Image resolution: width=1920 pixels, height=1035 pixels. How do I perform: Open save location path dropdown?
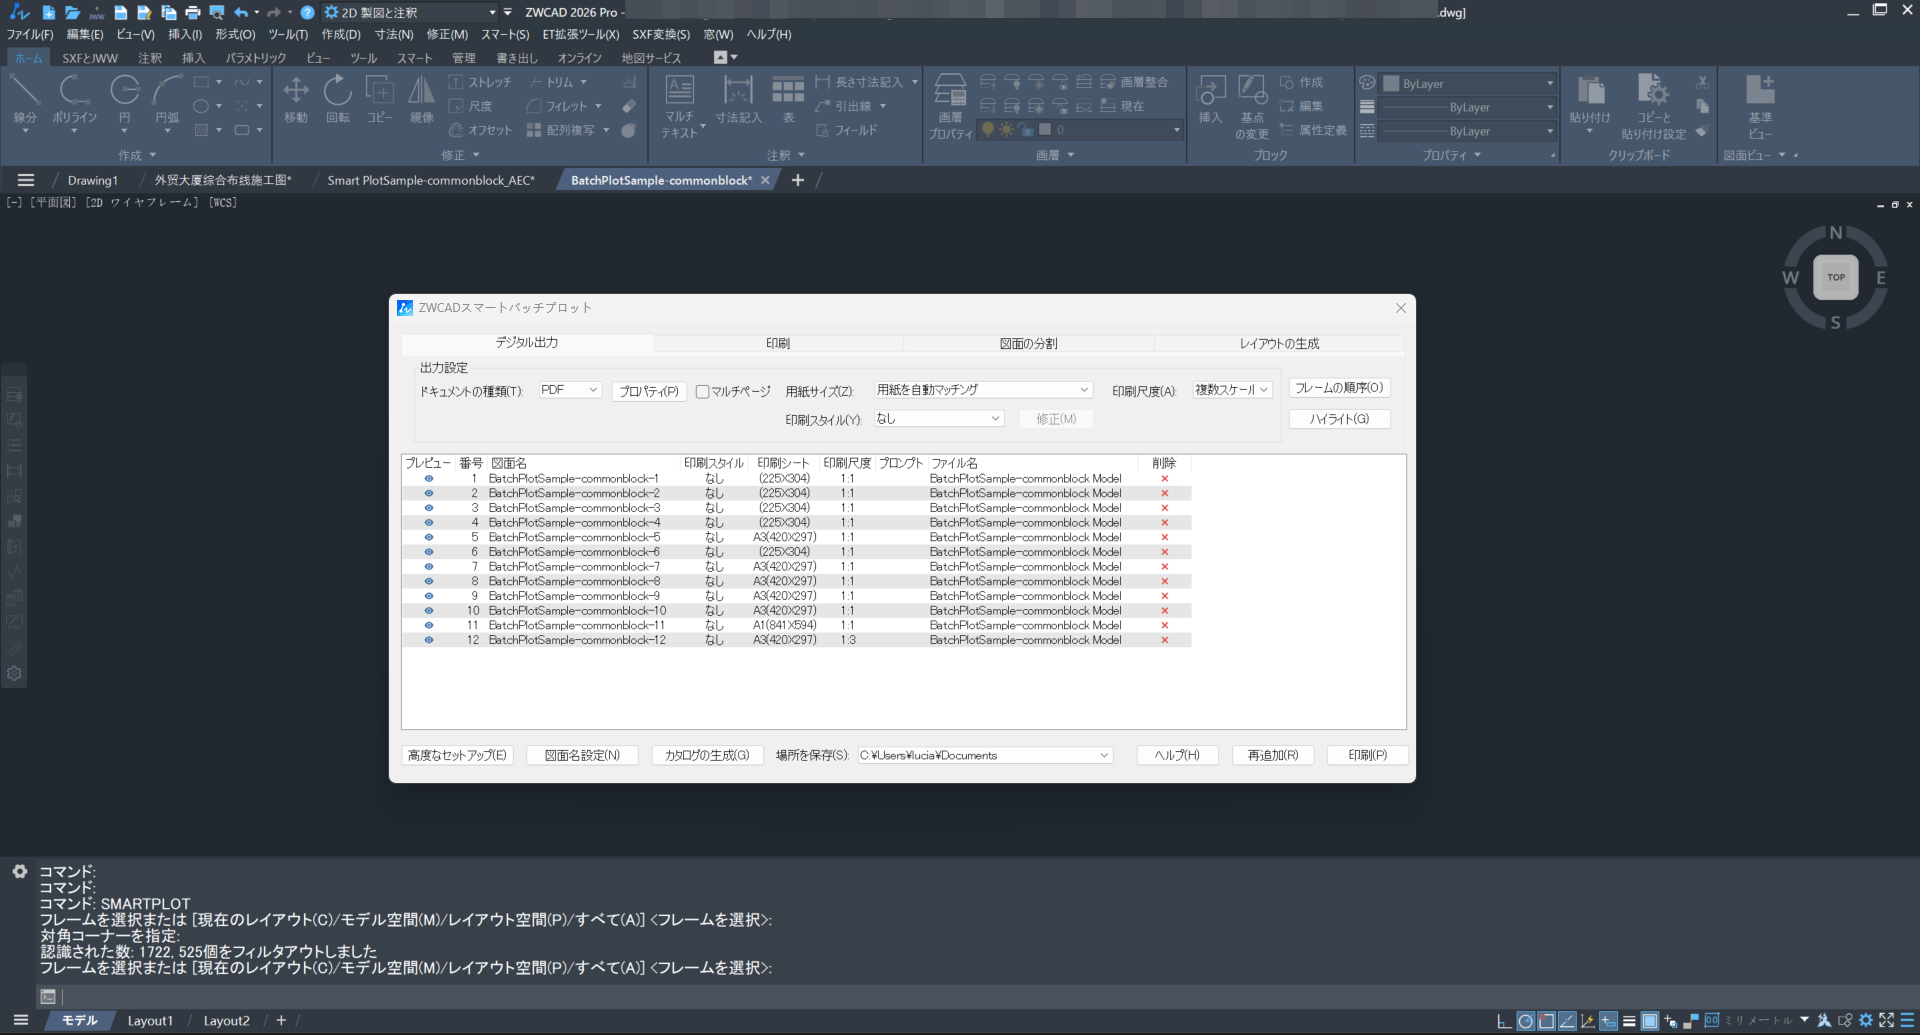tap(985, 755)
